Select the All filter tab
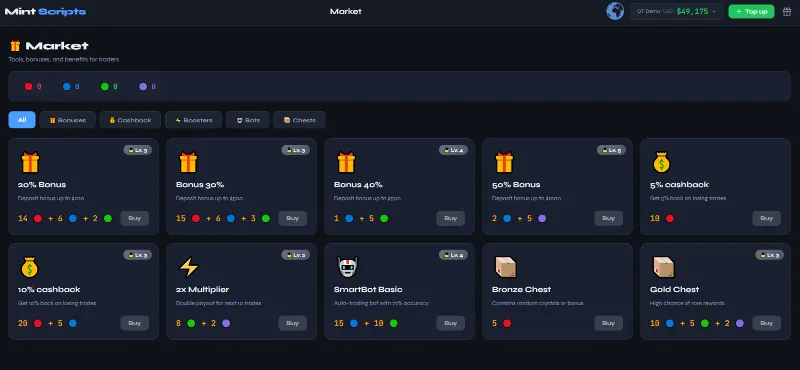This screenshot has width=800, height=370. [22, 120]
